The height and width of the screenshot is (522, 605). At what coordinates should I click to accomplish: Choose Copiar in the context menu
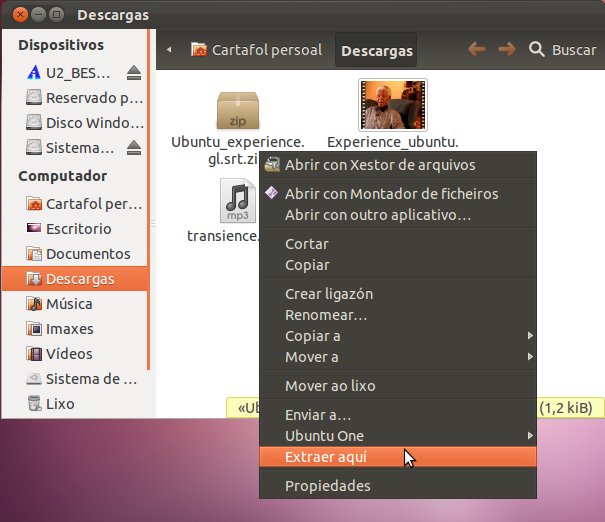[x=398, y=265]
